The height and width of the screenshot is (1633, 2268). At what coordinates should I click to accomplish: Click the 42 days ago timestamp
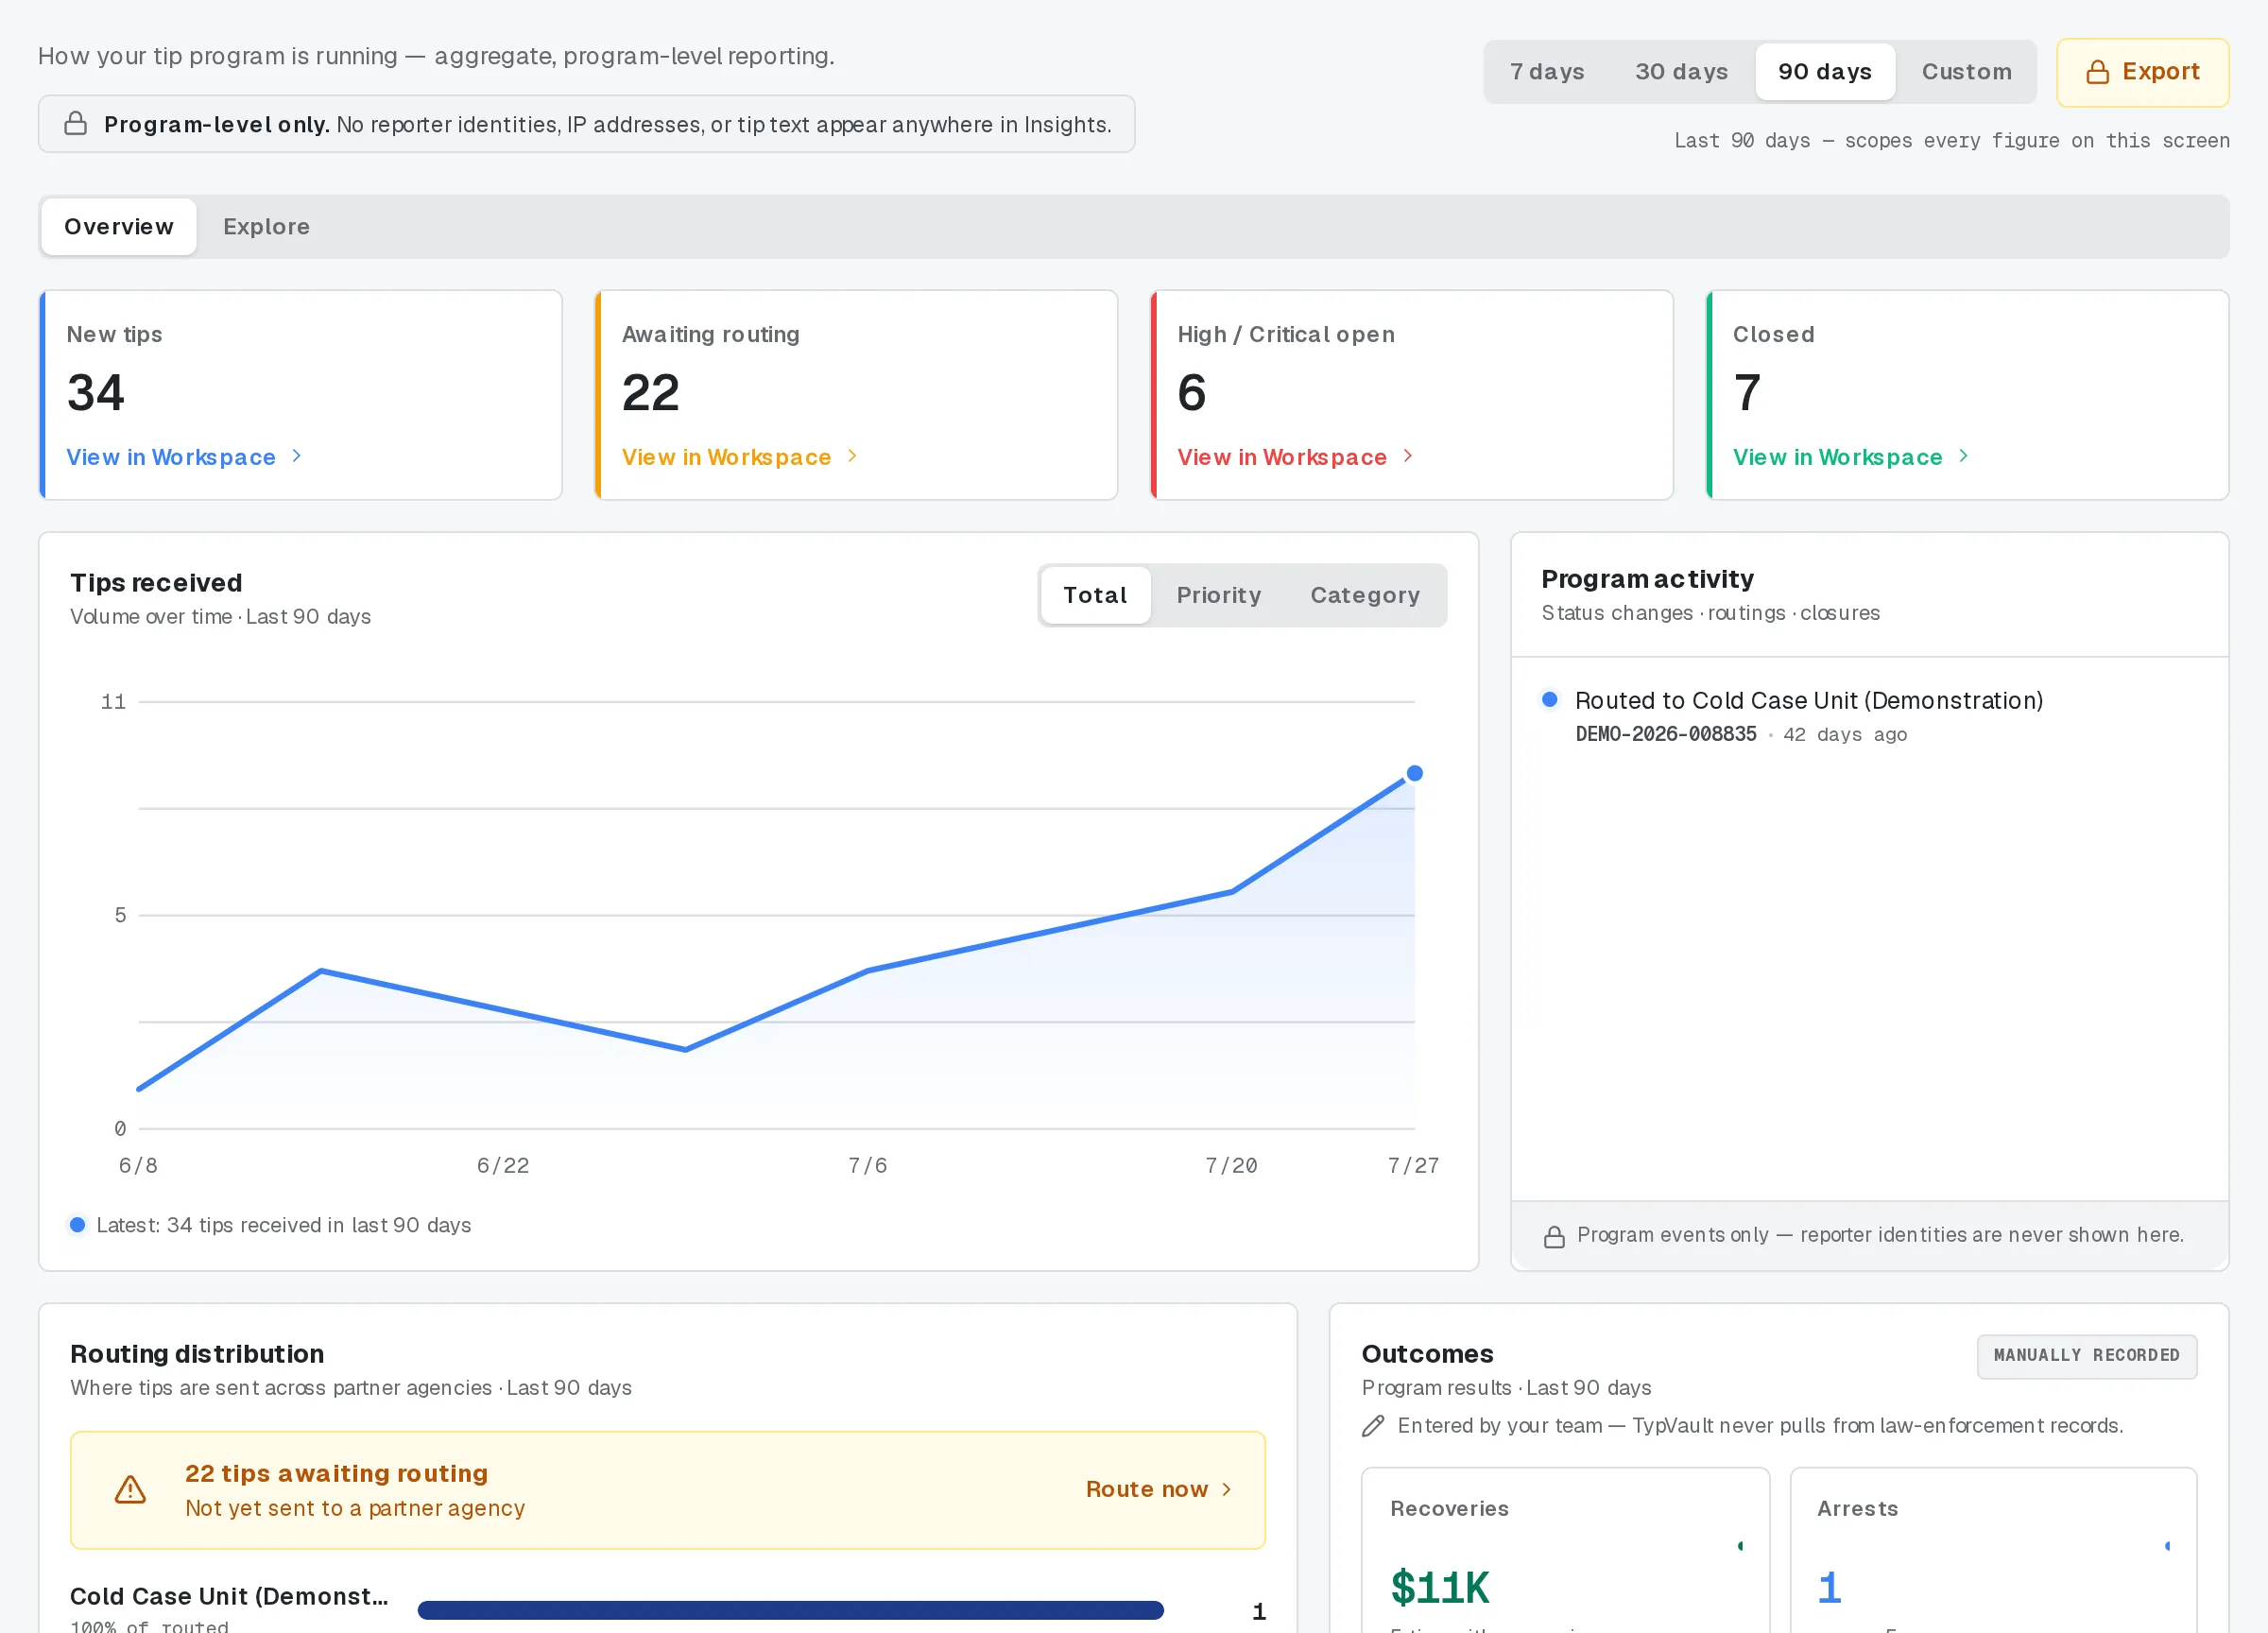click(x=1845, y=734)
